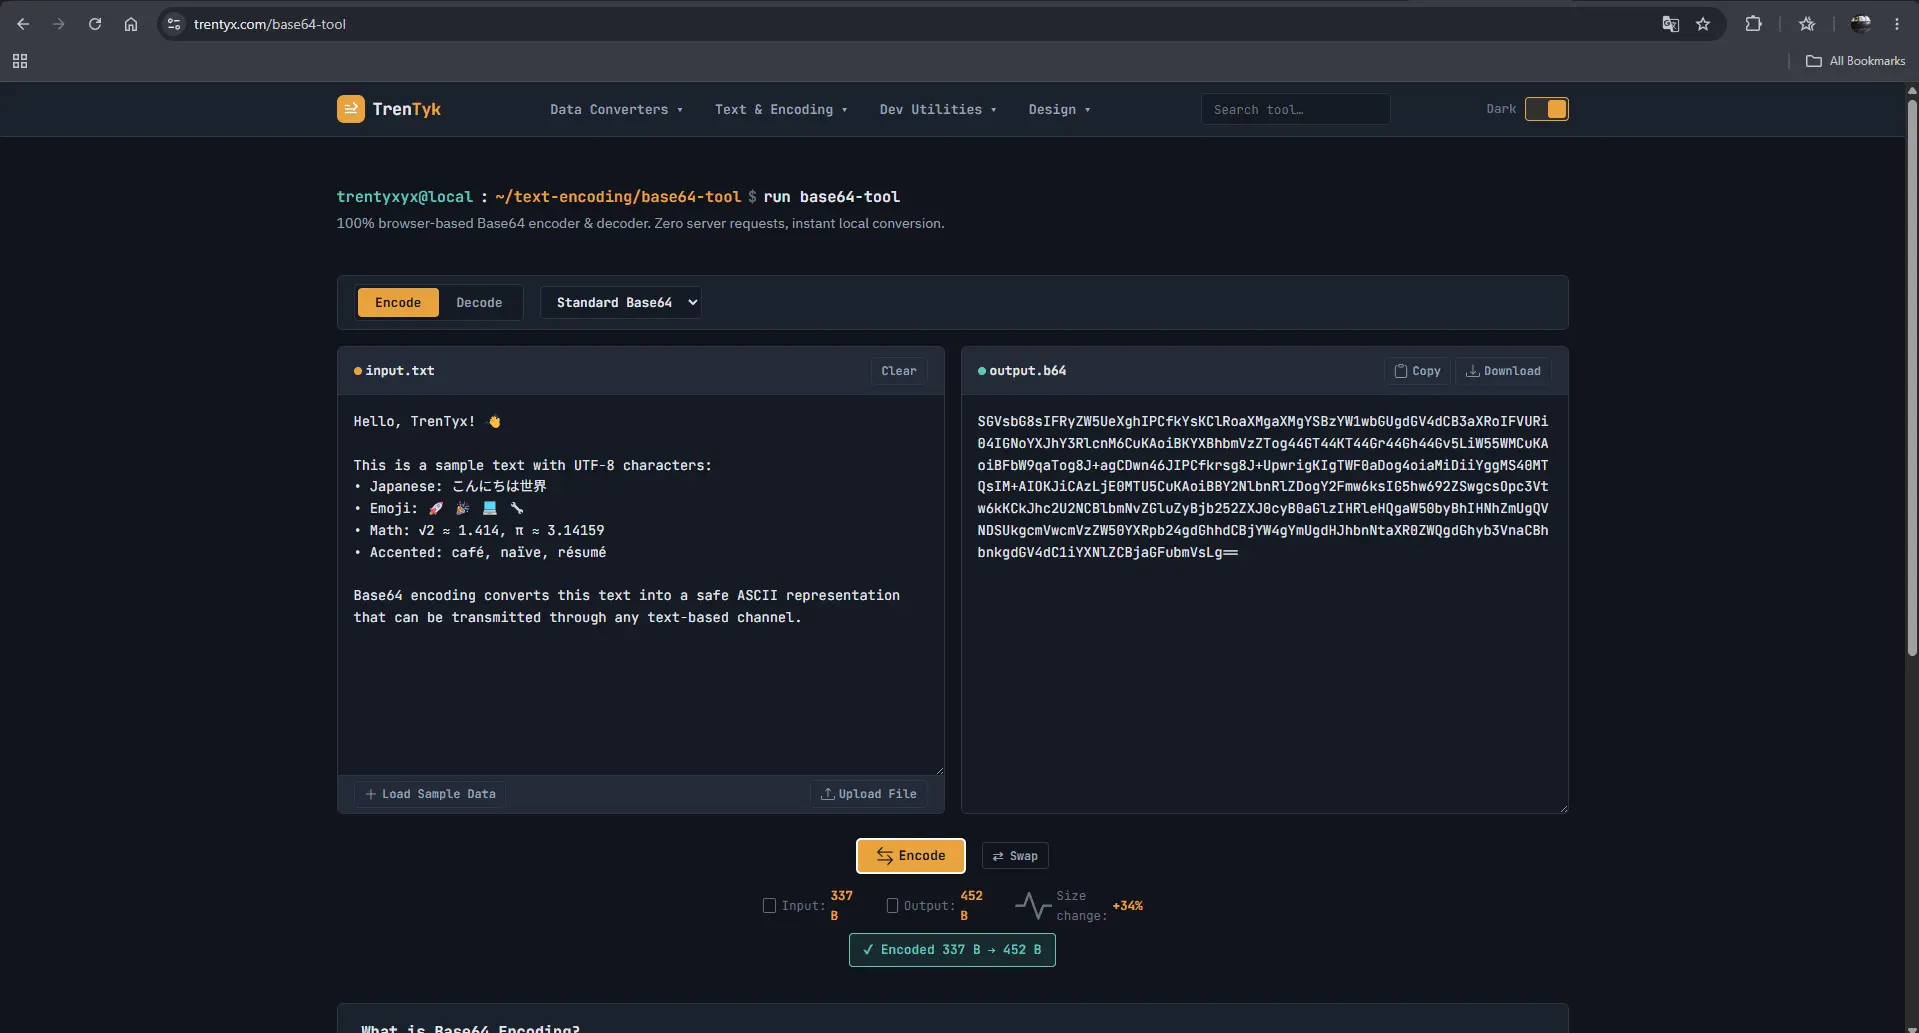1919x1033 pixels.
Task: Click the output.b64 panel title
Action: coord(1027,371)
